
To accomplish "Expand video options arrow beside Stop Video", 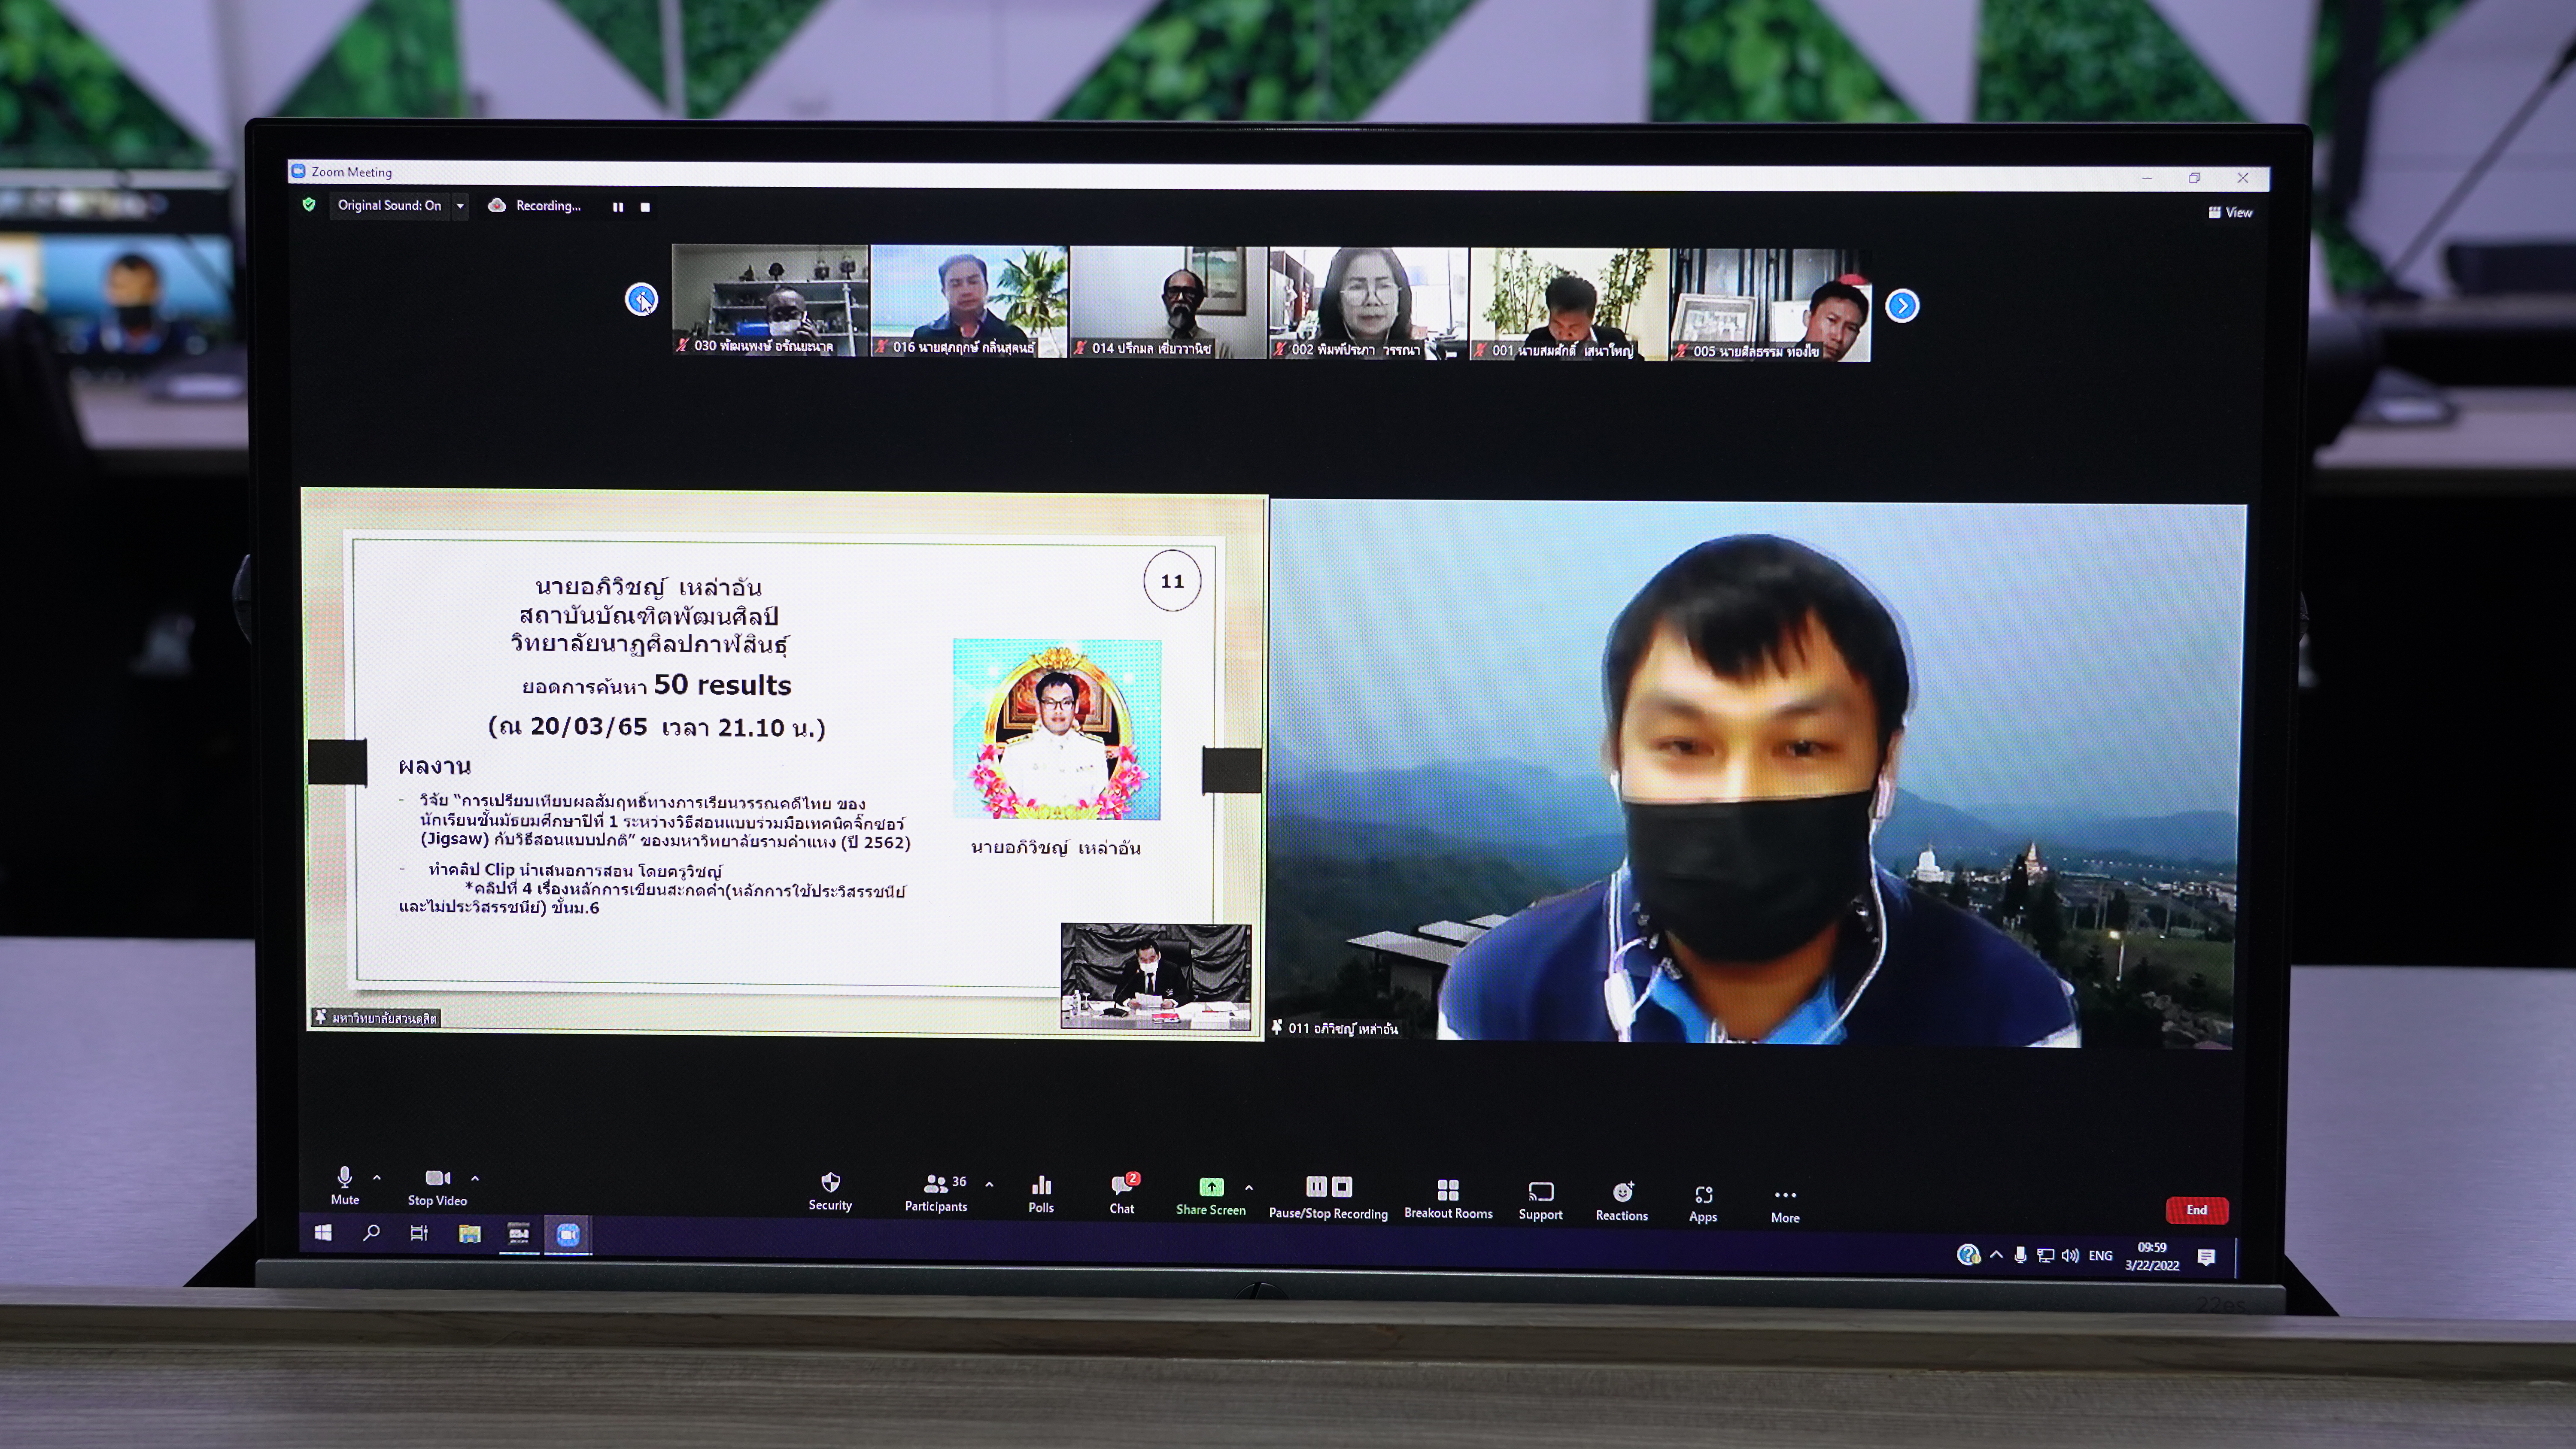I will tap(475, 1179).
